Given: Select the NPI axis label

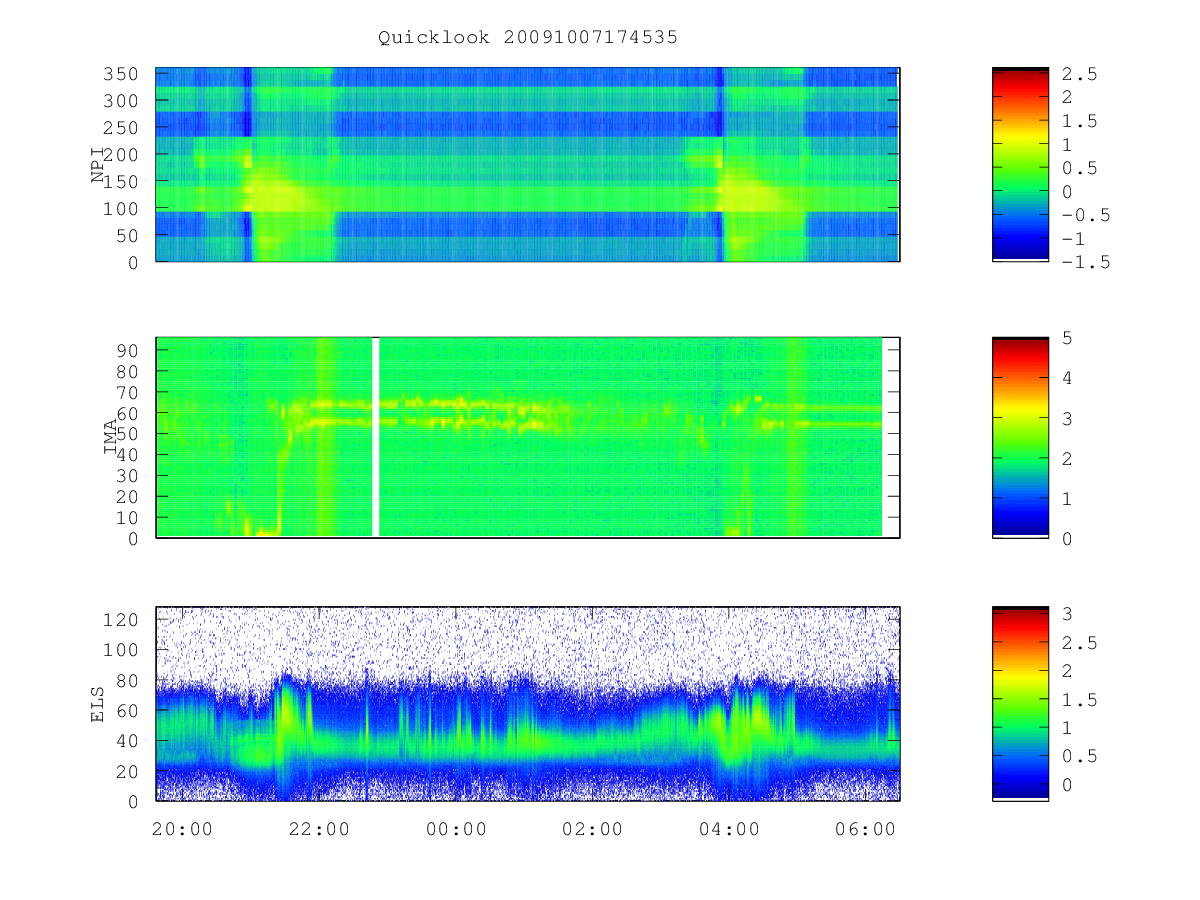Looking at the screenshot, I should pyautogui.click(x=98, y=165).
